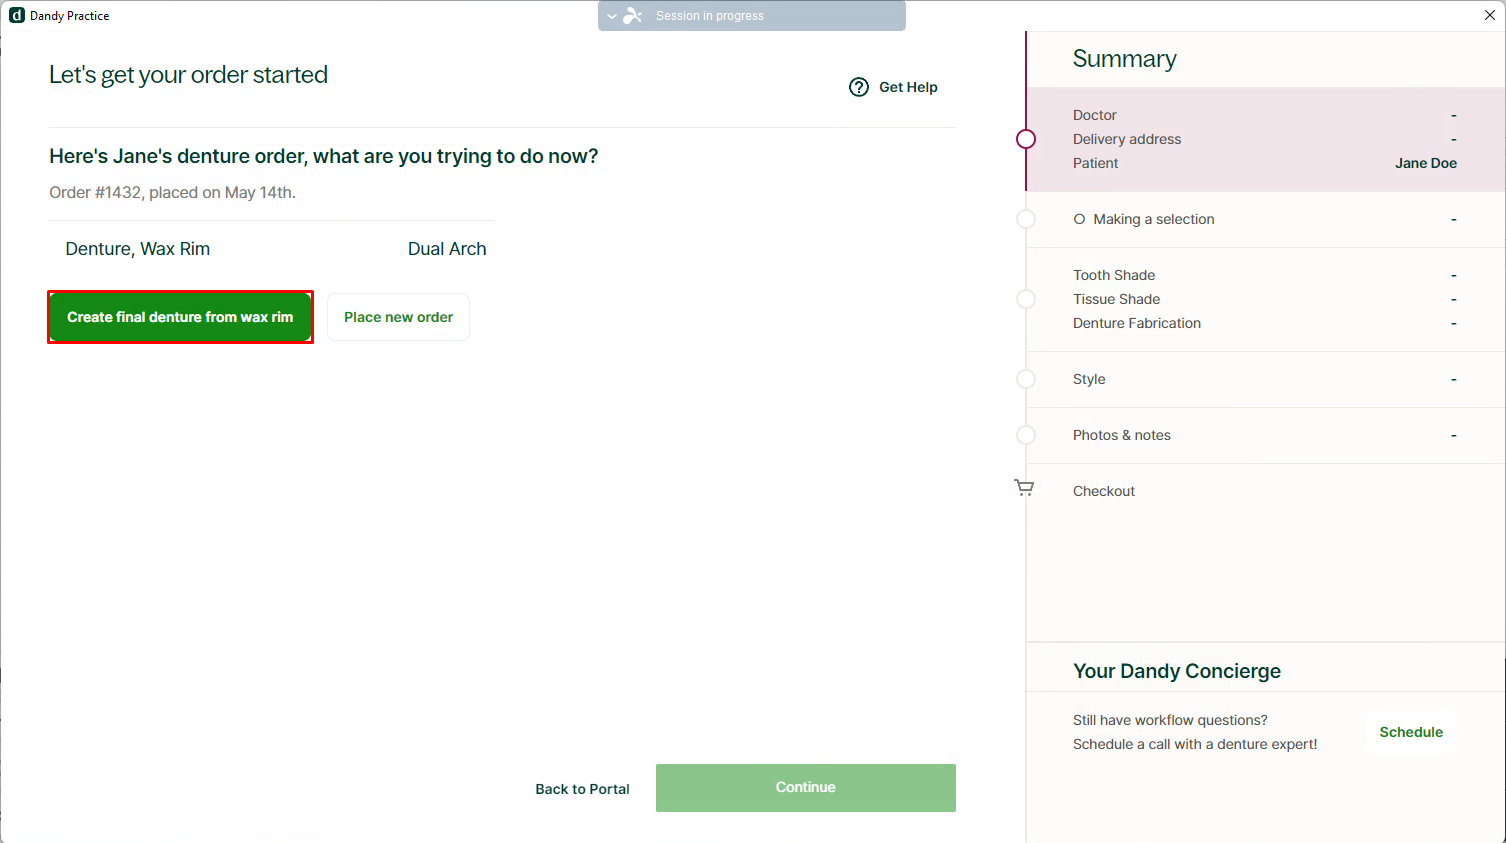Open the Patient Jane Doe summary row
1506x843 pixels.
click(1264, 163)
